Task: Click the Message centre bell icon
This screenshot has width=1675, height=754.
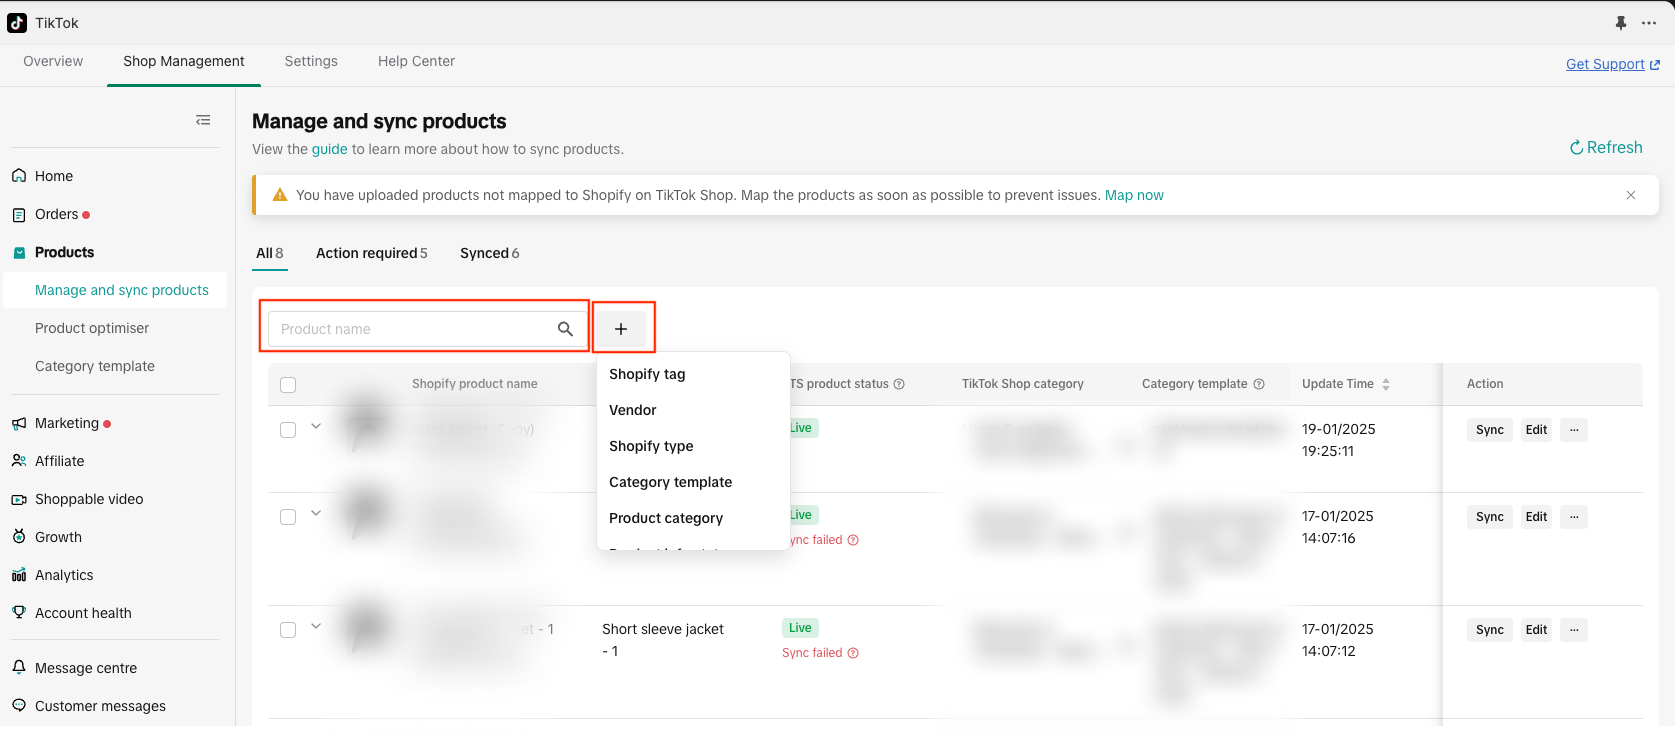Action: click(x=19, y=667)
